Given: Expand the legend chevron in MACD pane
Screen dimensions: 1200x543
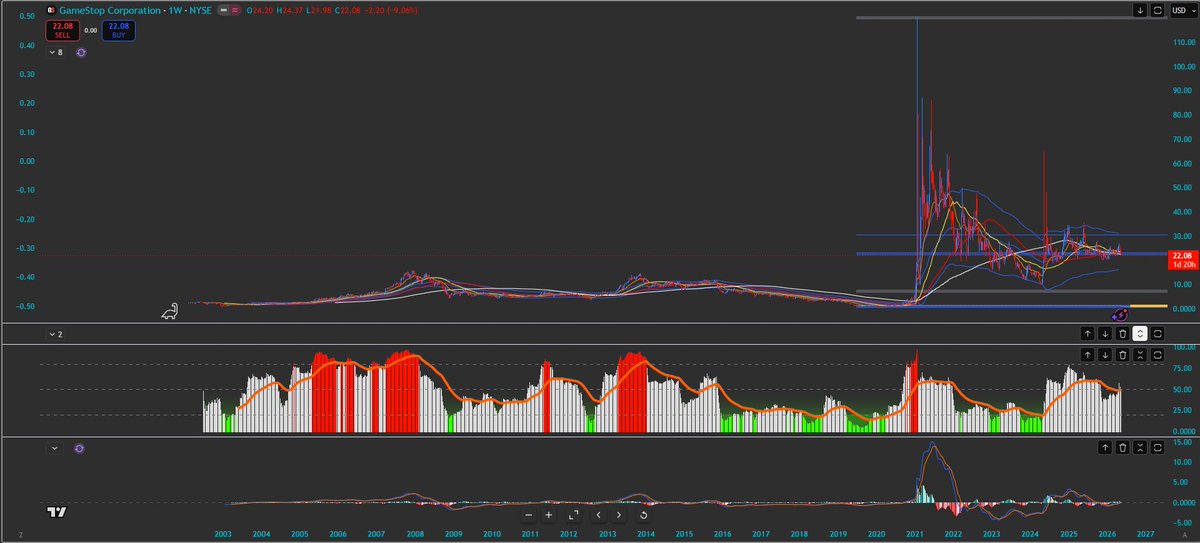Looking at the screenshot, I should 55,449.
